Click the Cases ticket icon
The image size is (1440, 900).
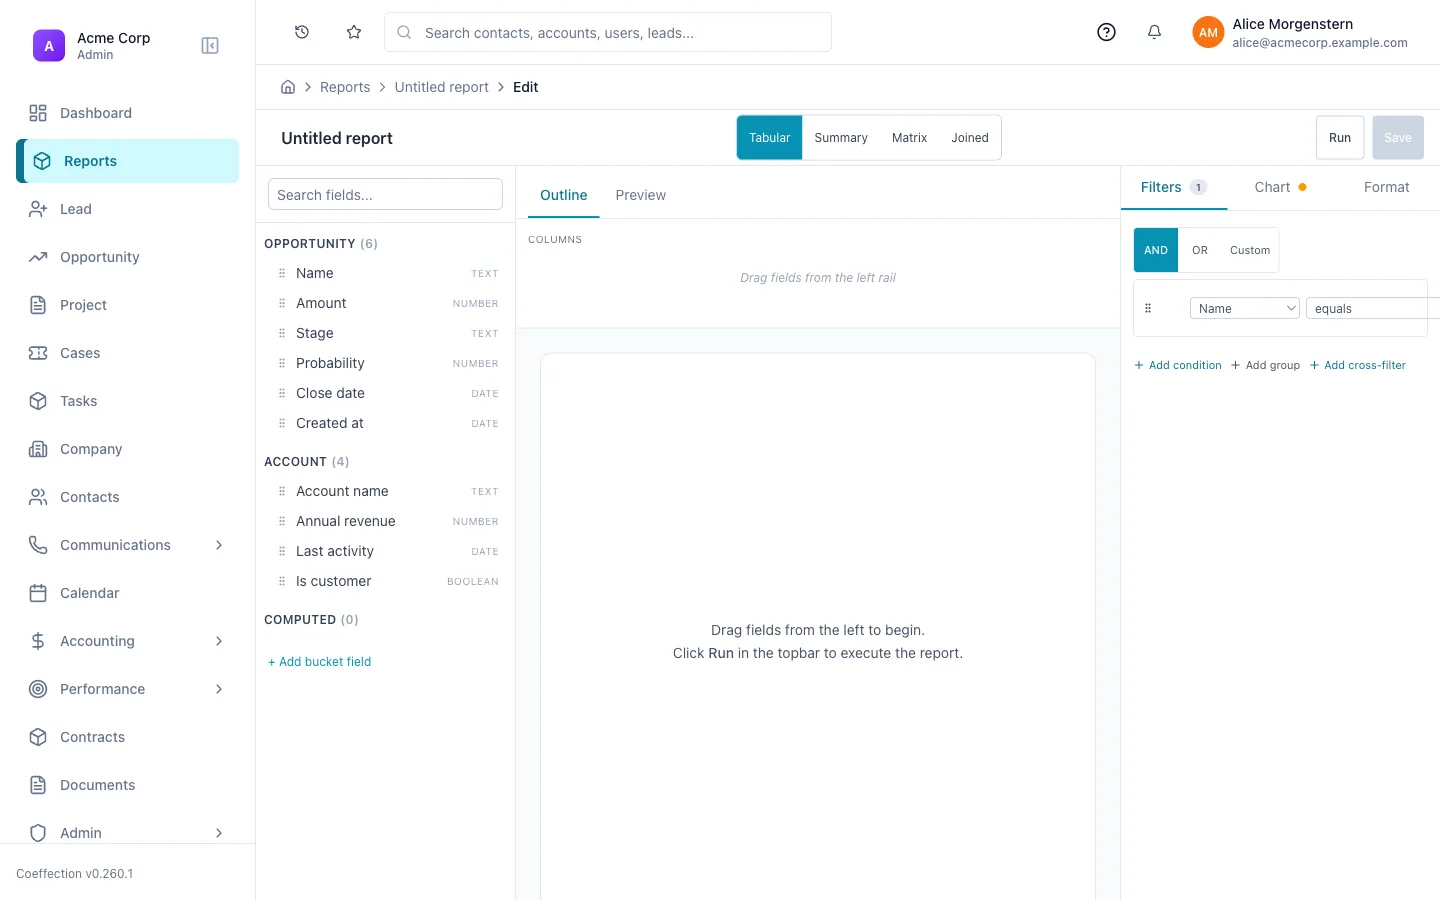38,353
